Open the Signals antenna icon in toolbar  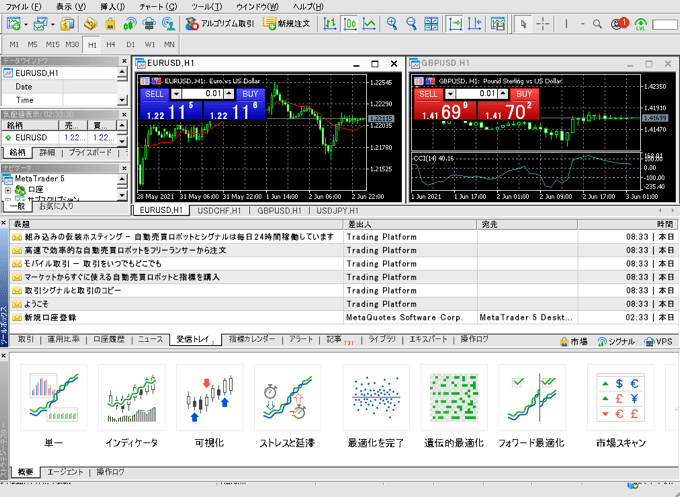[x=129, y=24]
